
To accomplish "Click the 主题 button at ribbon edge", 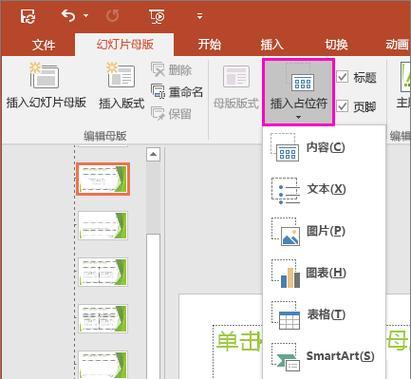I will point(404,85).
